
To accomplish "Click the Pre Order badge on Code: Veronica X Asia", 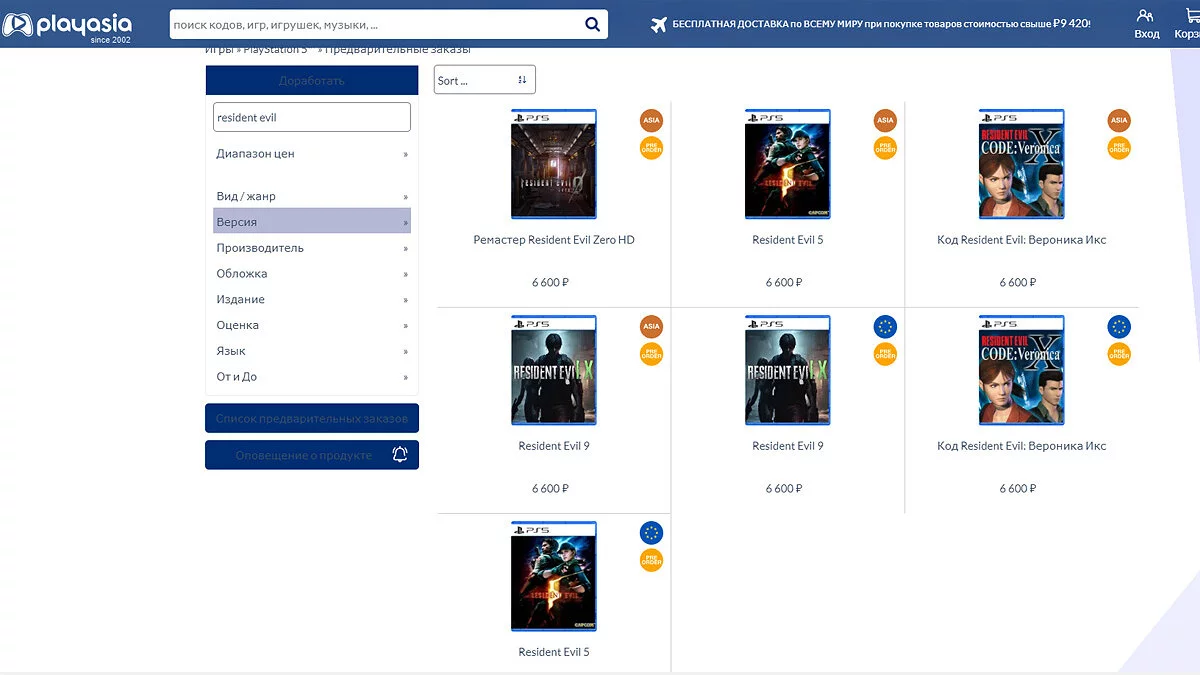I will (x=1119, y=148).
